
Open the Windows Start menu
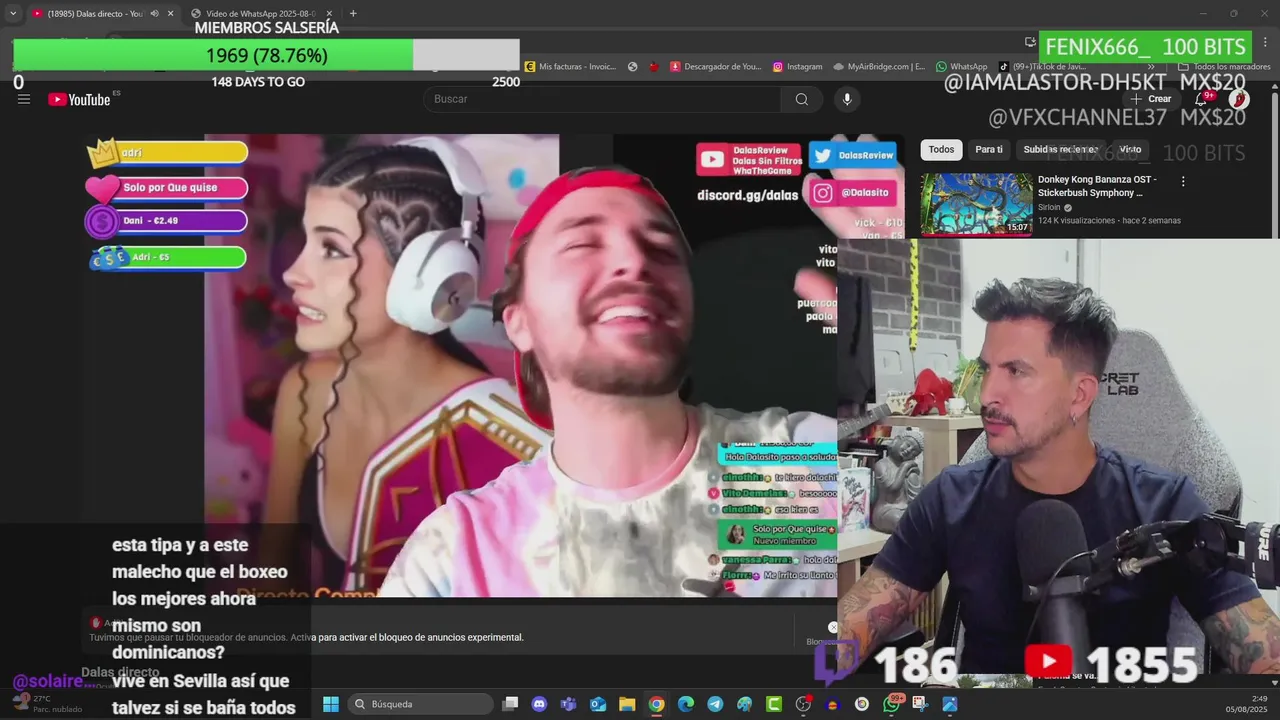(x=331, y=704)
